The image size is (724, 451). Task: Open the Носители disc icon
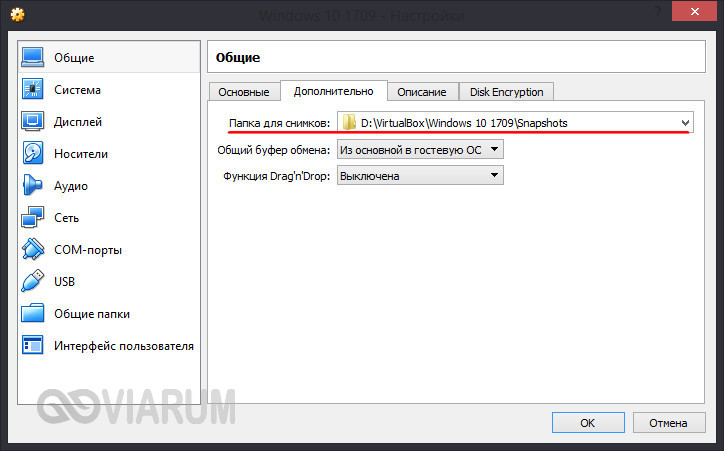pos(32,153)
